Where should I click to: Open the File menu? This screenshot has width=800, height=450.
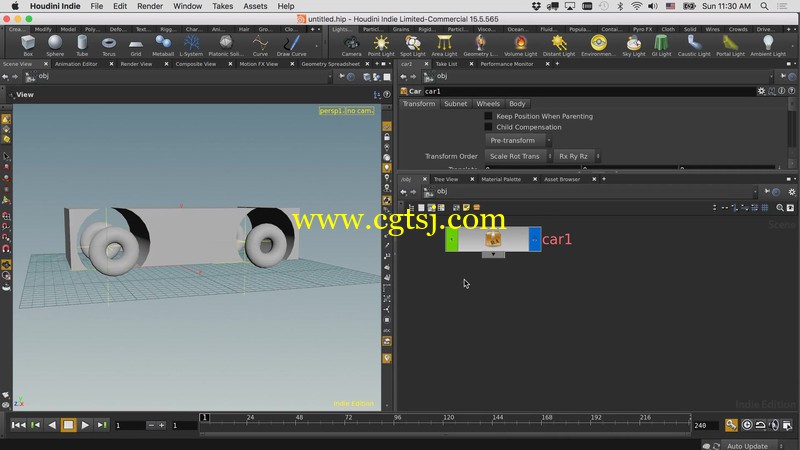tap(96, 6)
